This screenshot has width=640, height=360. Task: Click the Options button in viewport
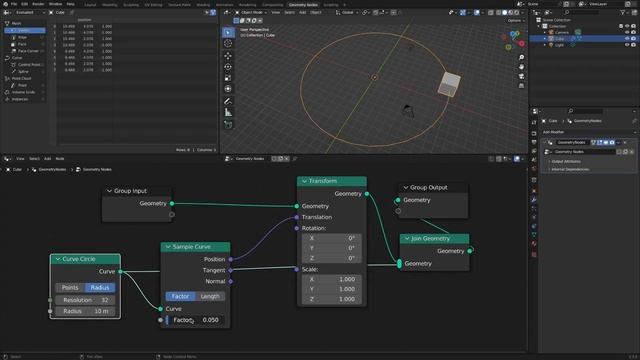coord(515,20)
